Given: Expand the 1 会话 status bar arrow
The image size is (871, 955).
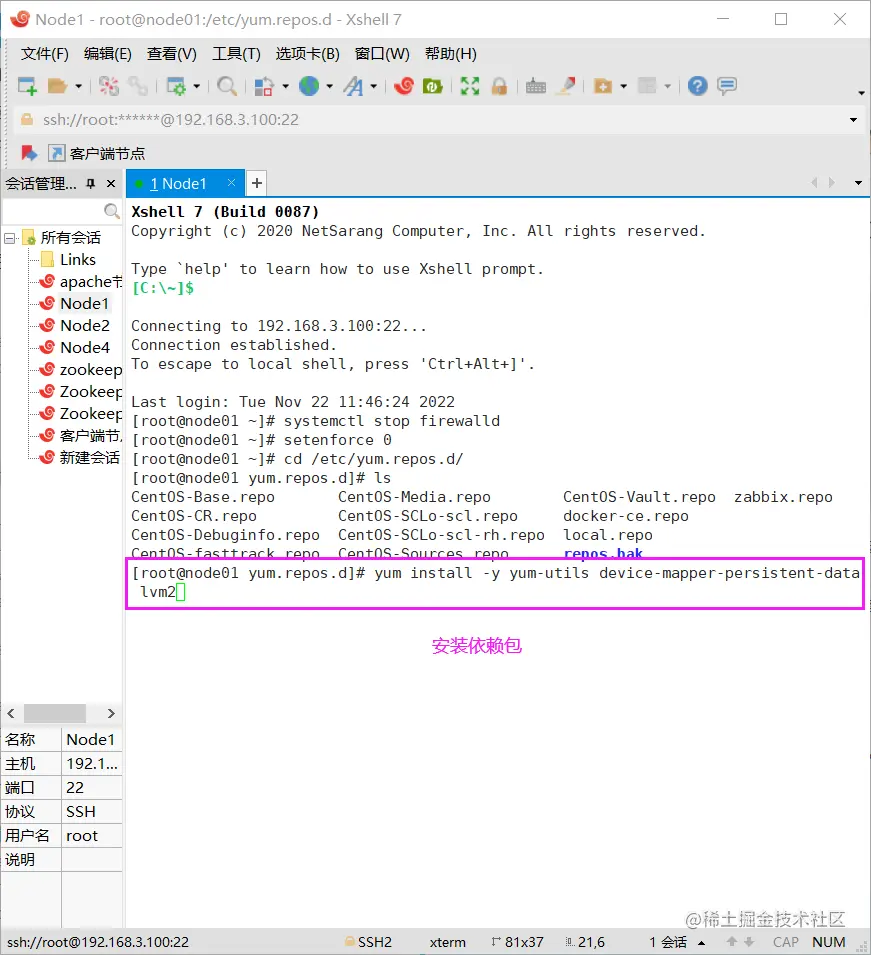Looking at the screenshot, I should pyautogui.click(x=702, y=943).
